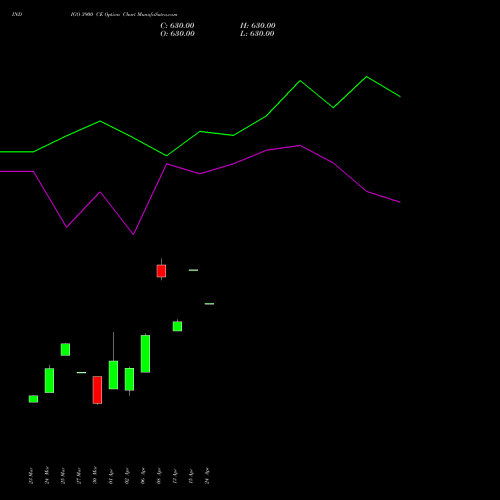Select the red candle above 30 Mar
This screenshot has width=500, height=500.
click(97, 390)
